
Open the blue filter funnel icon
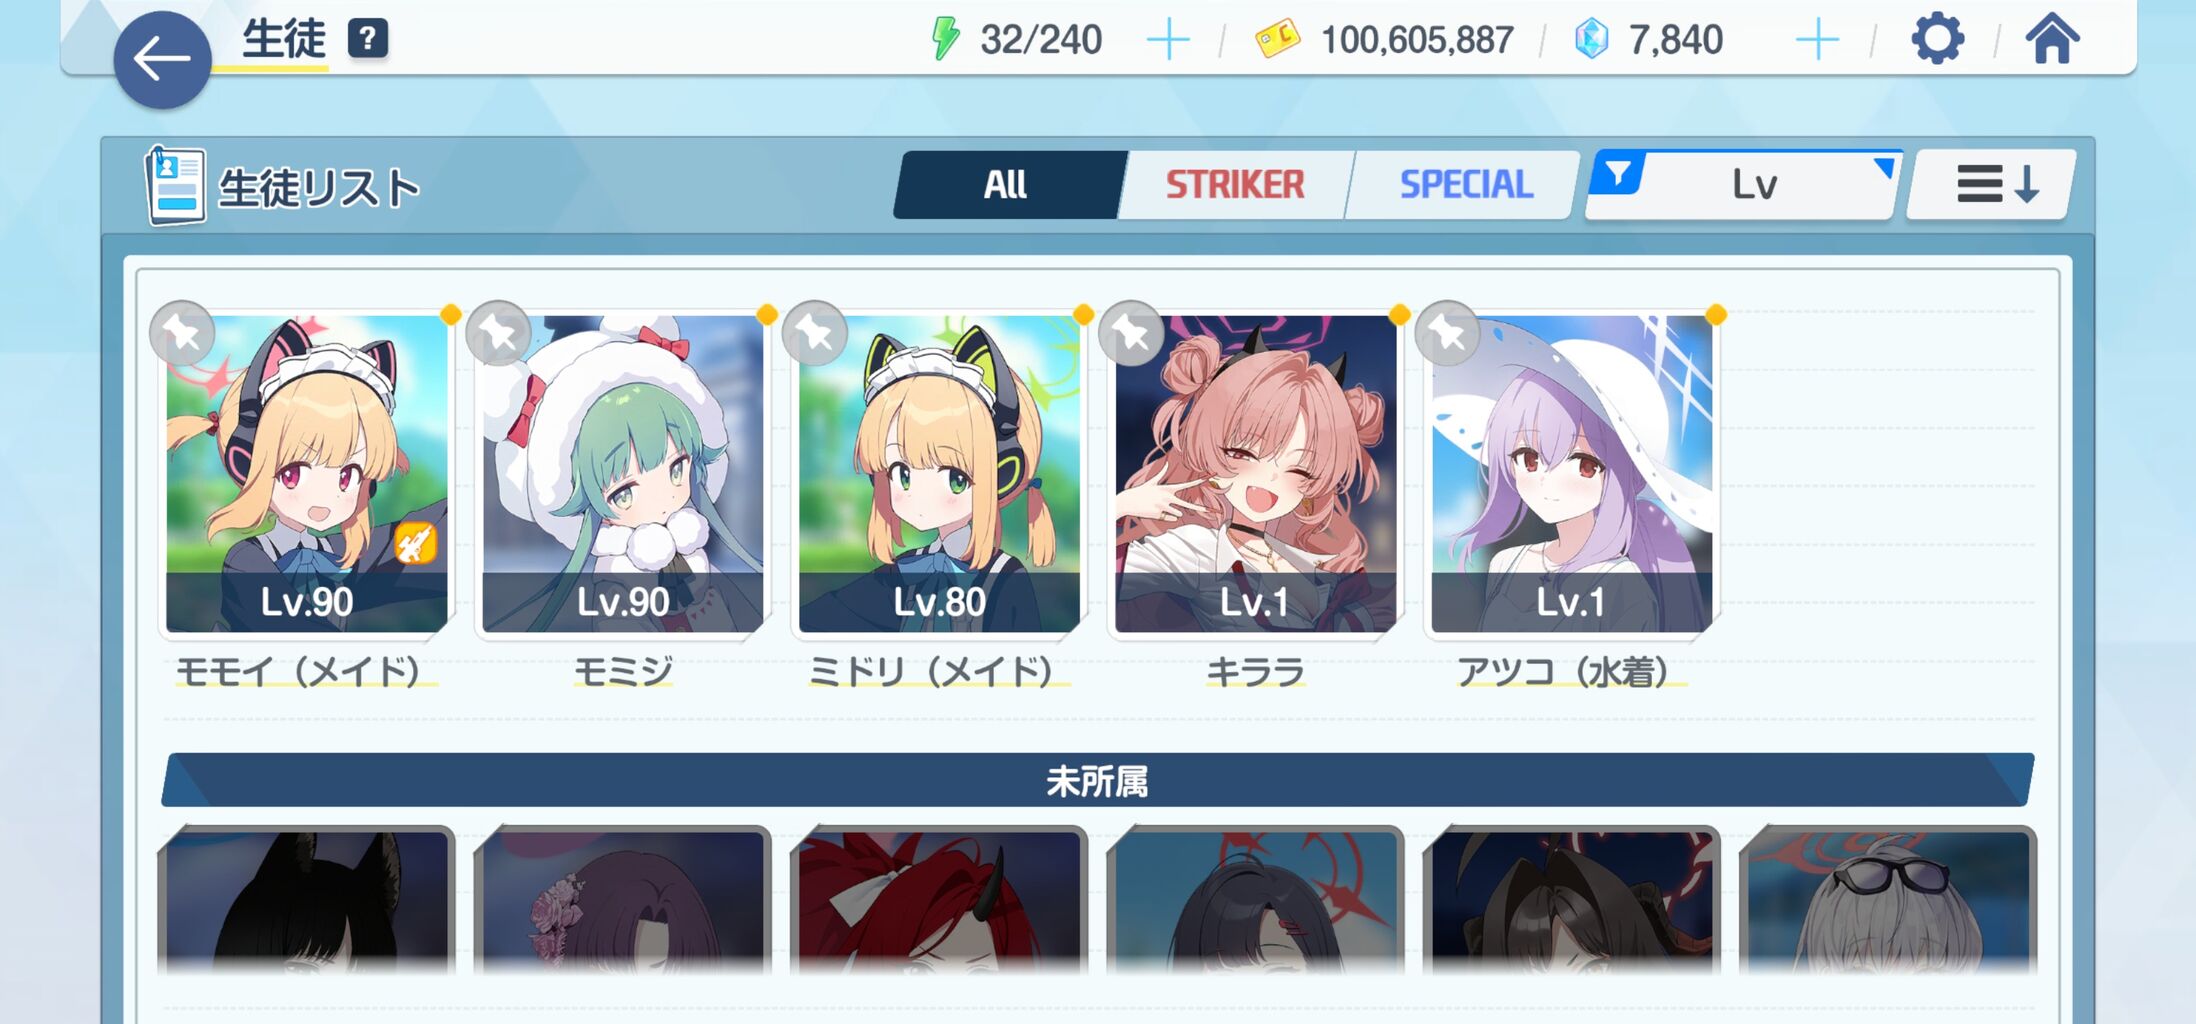tap(1618, 174)
